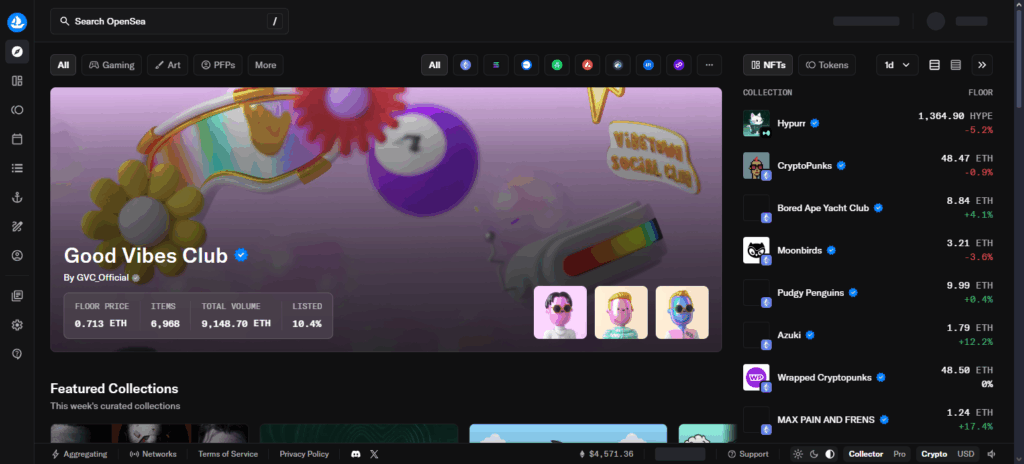Open the Discord icon in footer
The image size is (1024, 464).
click(355, 454)
